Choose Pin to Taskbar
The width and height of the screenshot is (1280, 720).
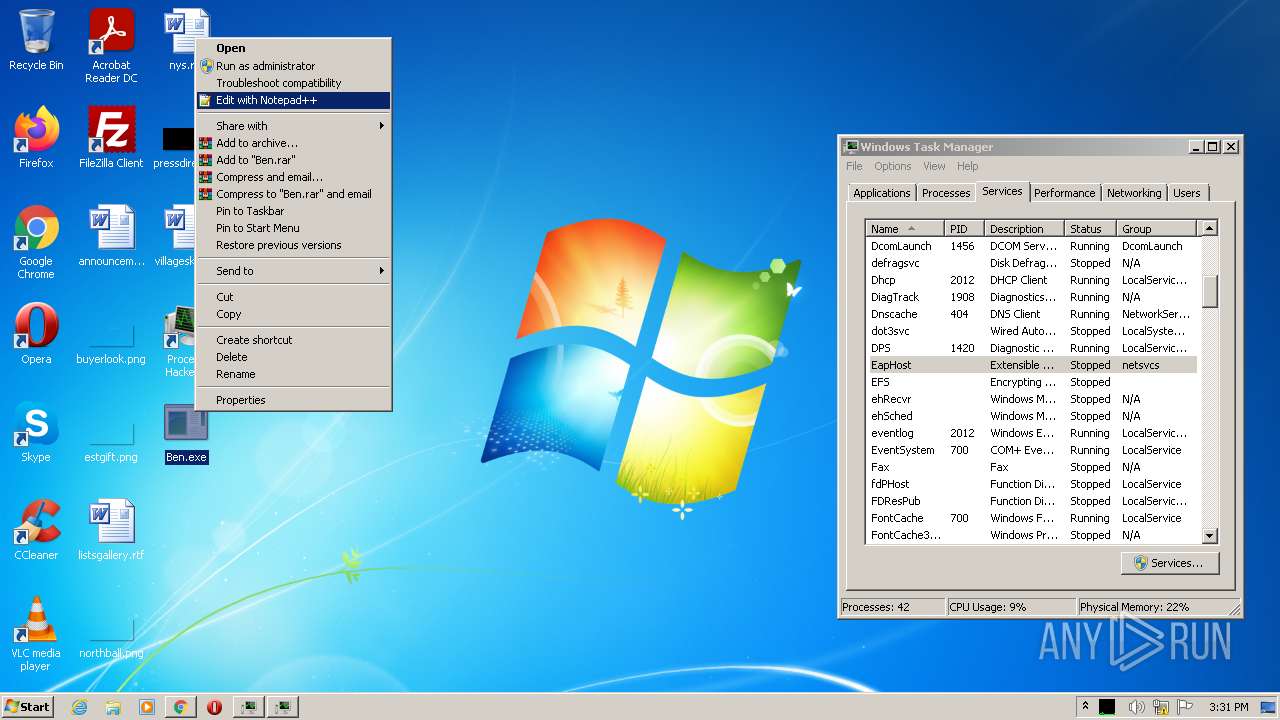tap(293, 211)
